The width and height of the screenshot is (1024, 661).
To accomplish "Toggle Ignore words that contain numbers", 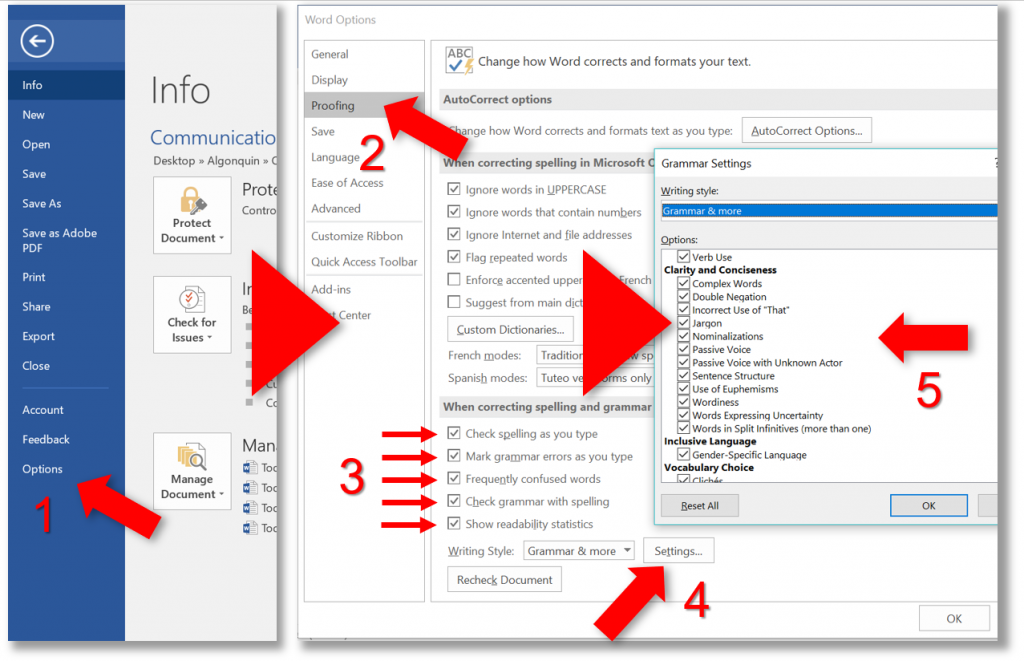I will click(x=454, y=212).
